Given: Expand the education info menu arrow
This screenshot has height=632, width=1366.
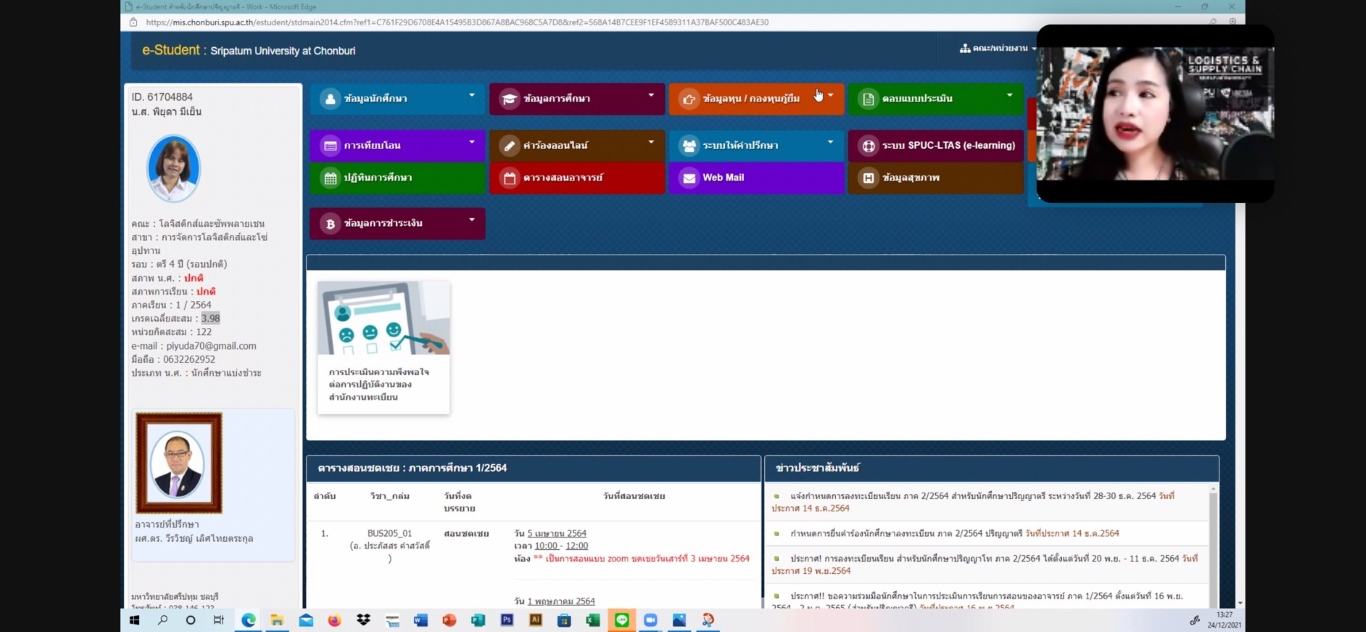Looking at the screenshot, I should pos(651,96).
